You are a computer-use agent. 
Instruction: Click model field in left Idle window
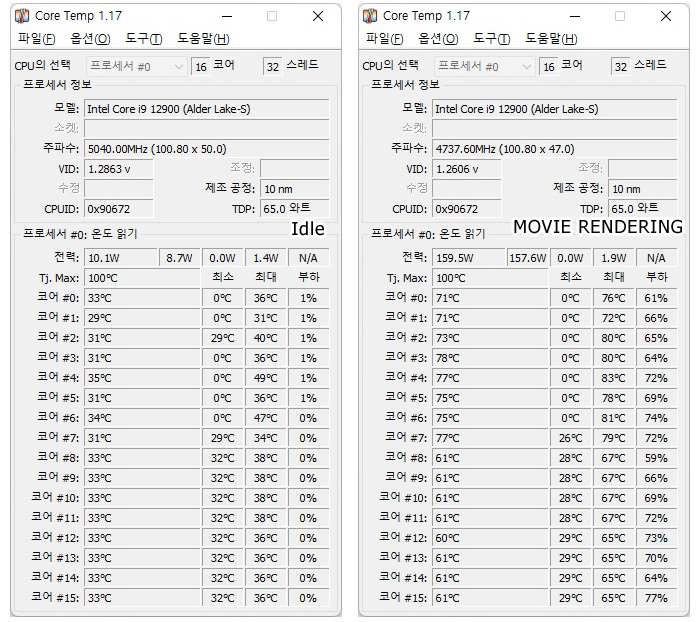click(207, 109)
